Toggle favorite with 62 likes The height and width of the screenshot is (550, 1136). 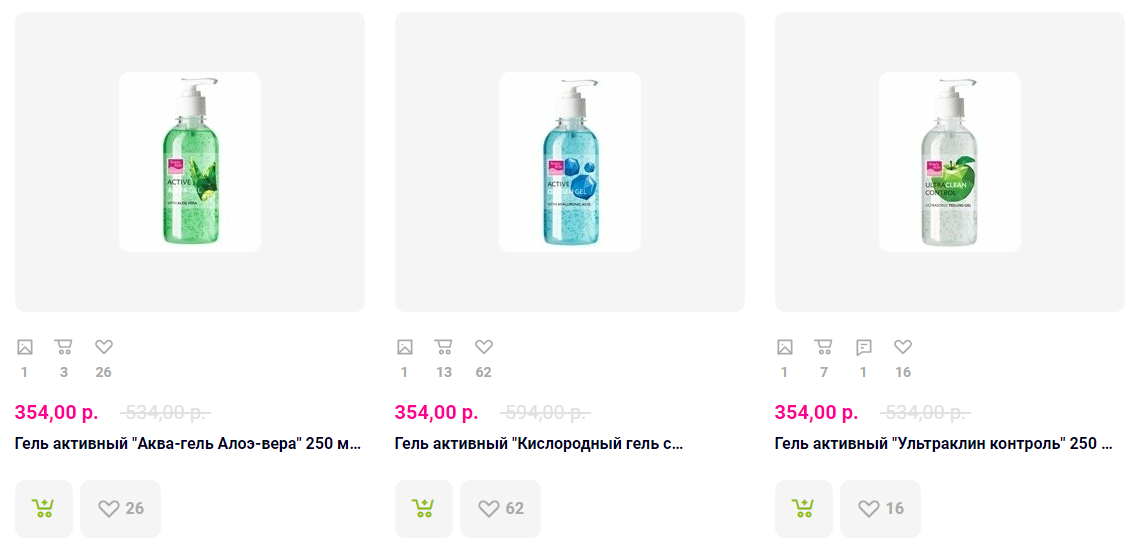pos(500,508)
